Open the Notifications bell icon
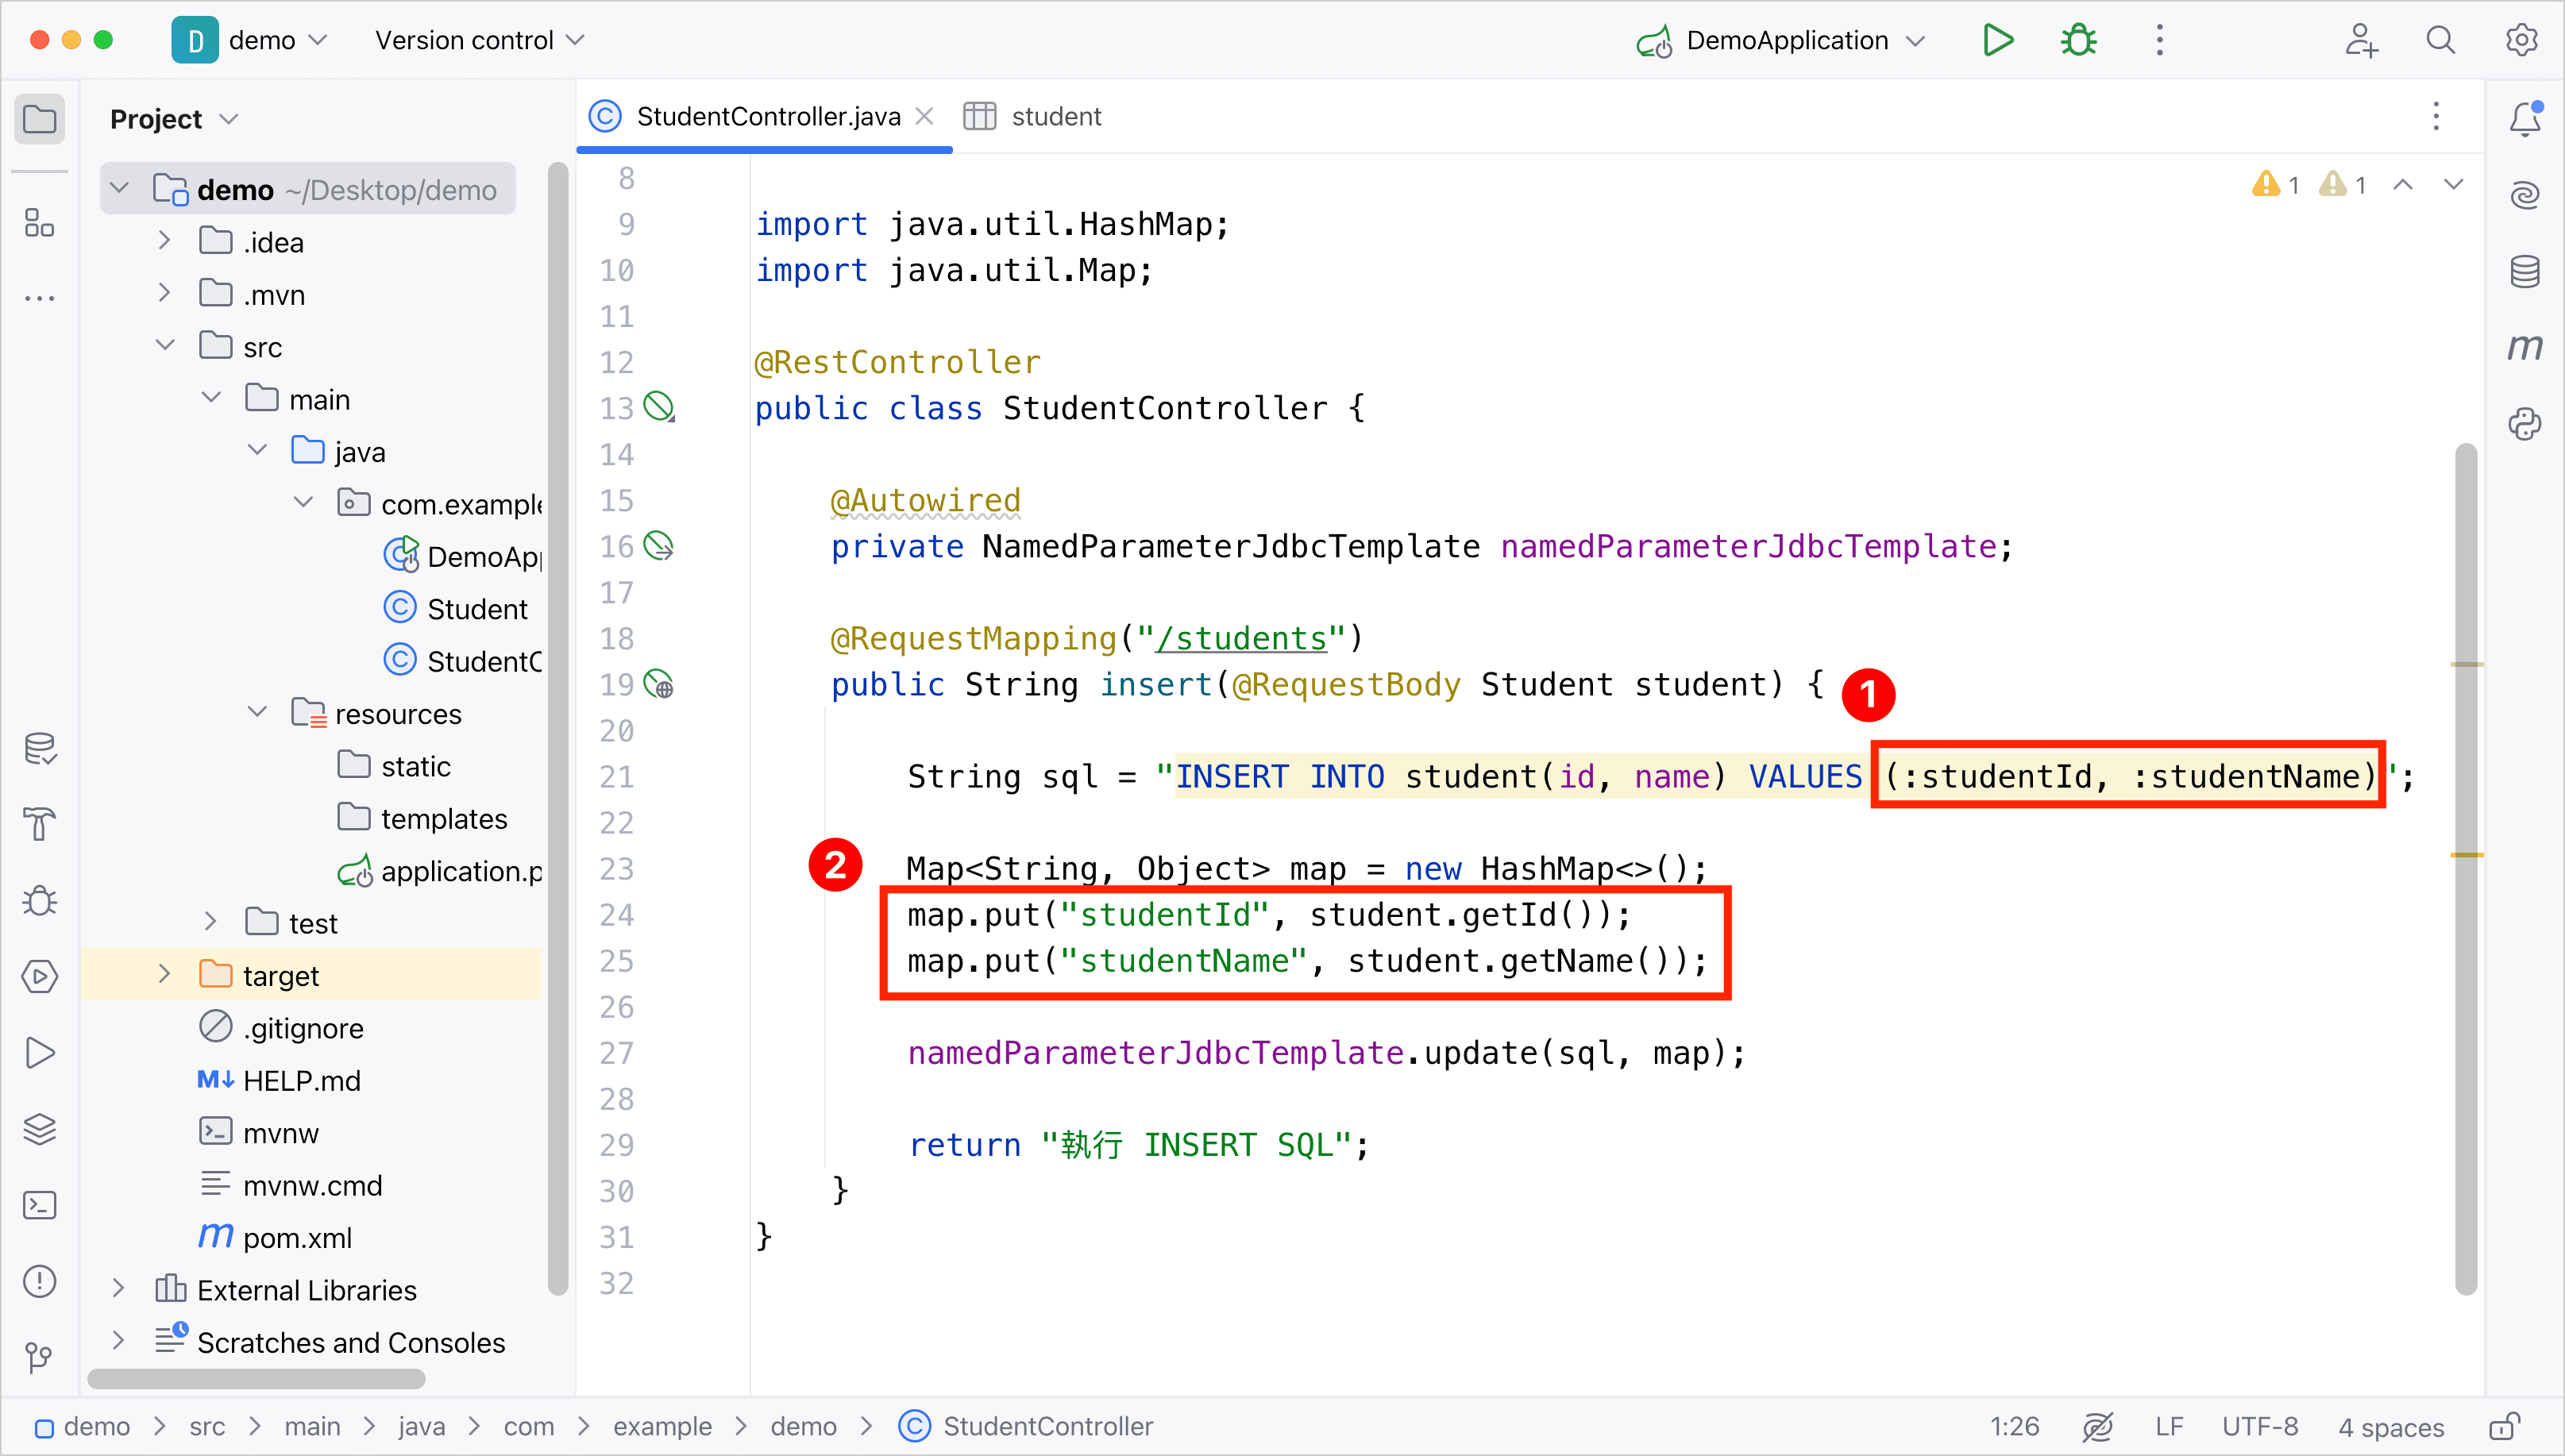This screenshot has height=1456, width=2565. pos(2525,119)
